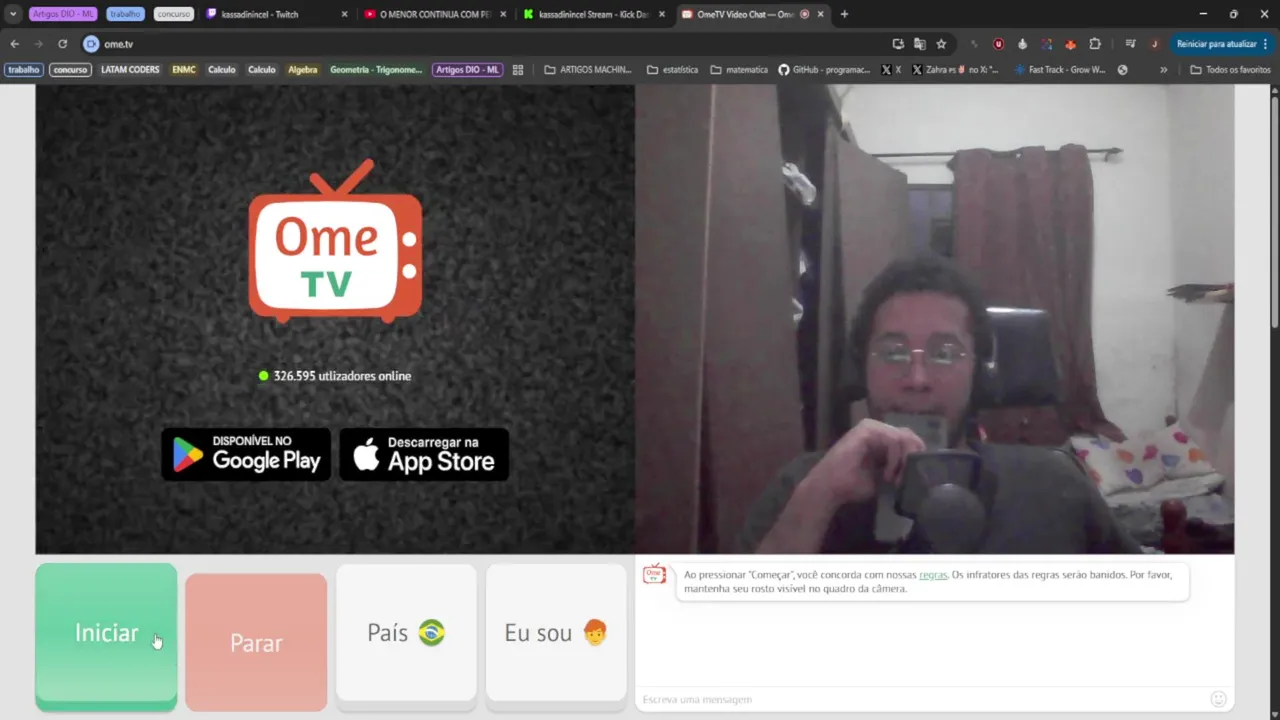Open the ARTIGOS MACHIN... bookmark folder
This screenshot has height=720, width=1280.
(x=588, y=70)
